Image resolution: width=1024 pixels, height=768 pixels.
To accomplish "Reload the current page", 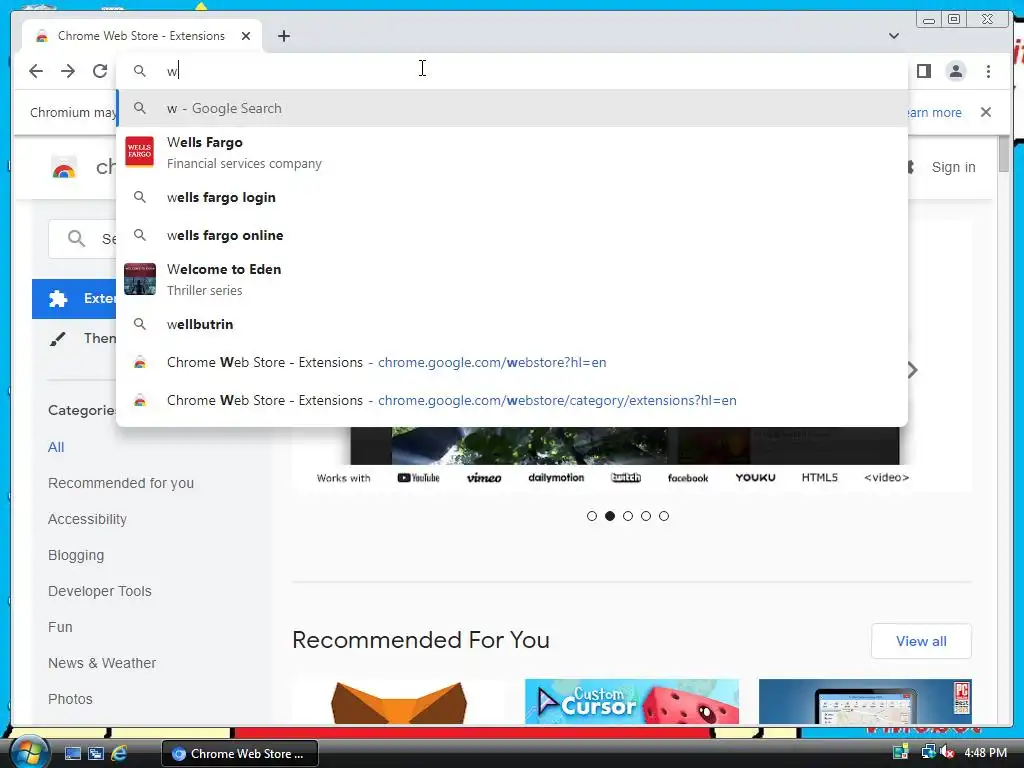I will [x=100, y=71].
